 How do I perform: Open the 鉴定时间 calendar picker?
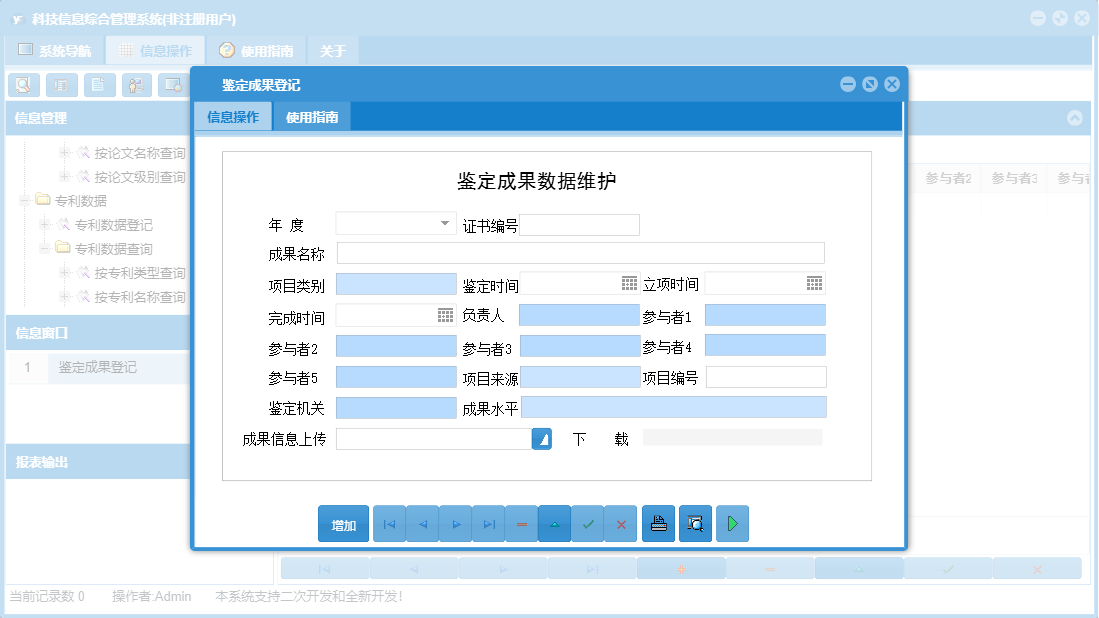[628, 283]
